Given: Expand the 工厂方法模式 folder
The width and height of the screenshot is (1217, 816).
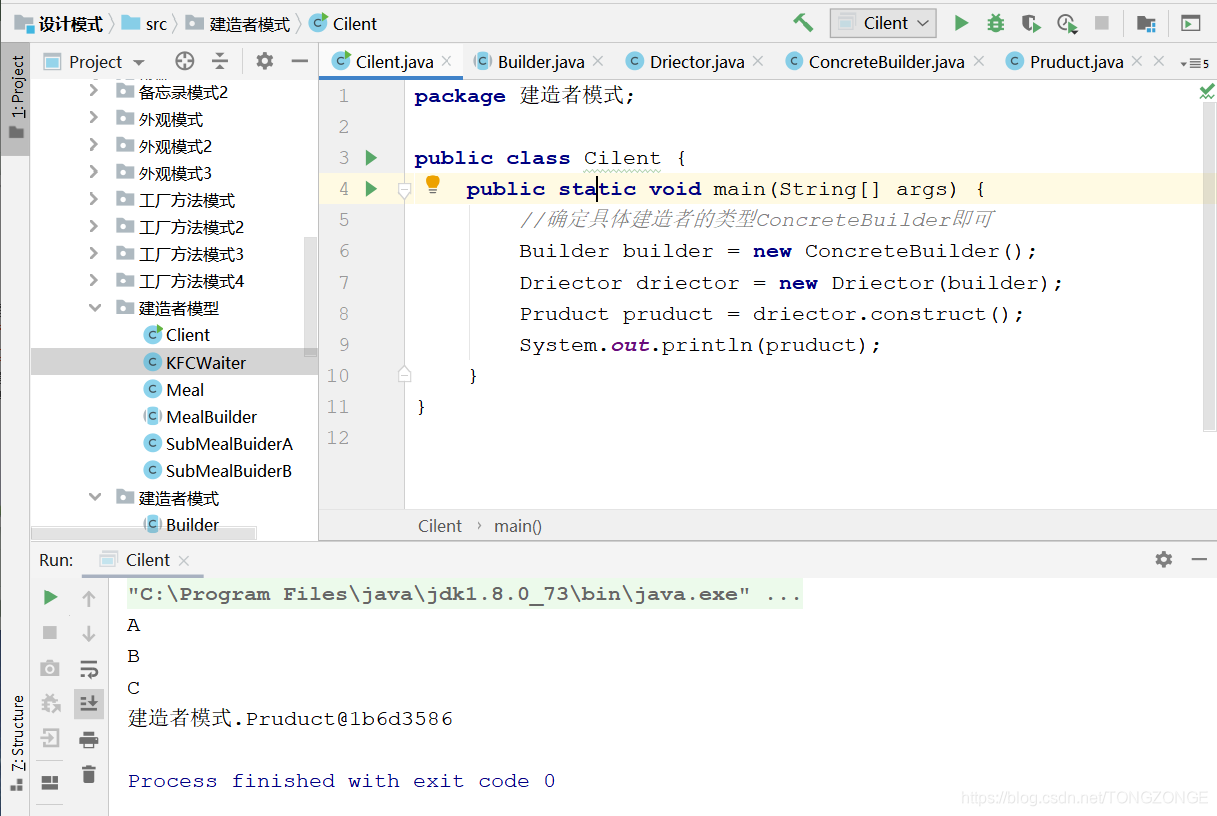Looking at the screenshot, I should pyautogui.click(x=94, y=199).
